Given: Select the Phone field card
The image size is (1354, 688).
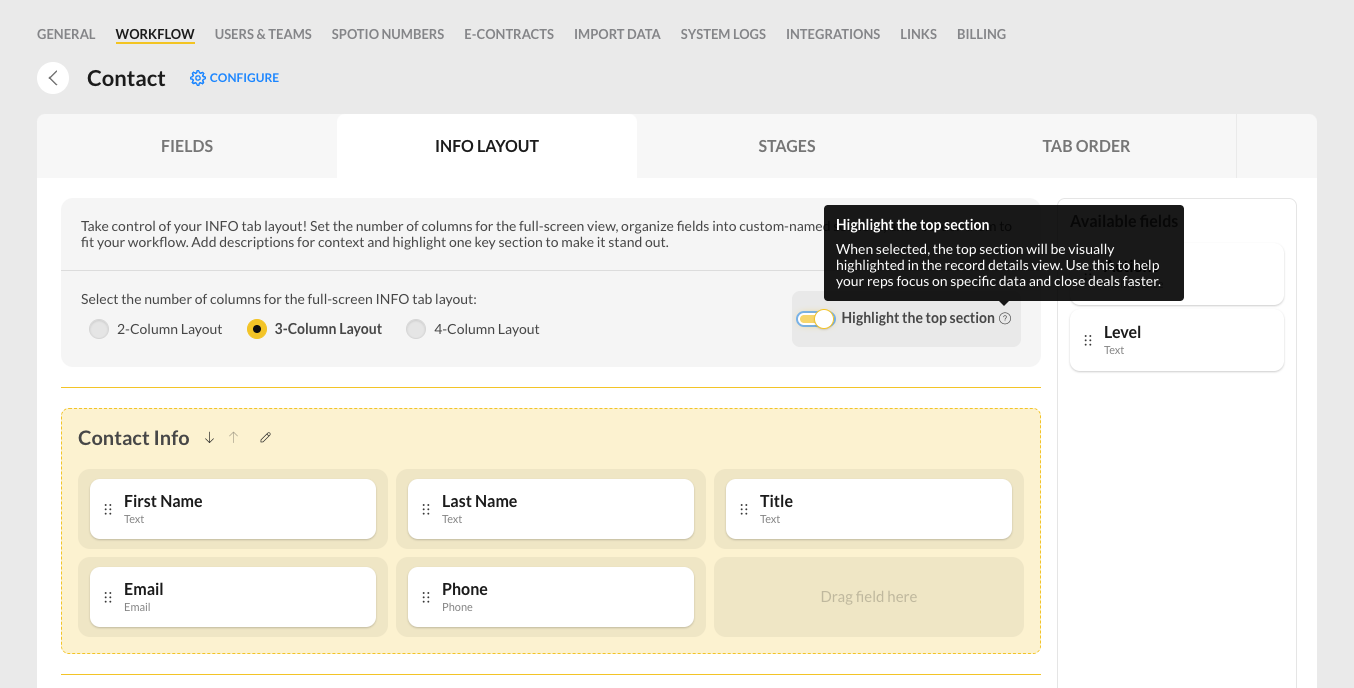Looking at the screenshot, I should click(551, 597).
